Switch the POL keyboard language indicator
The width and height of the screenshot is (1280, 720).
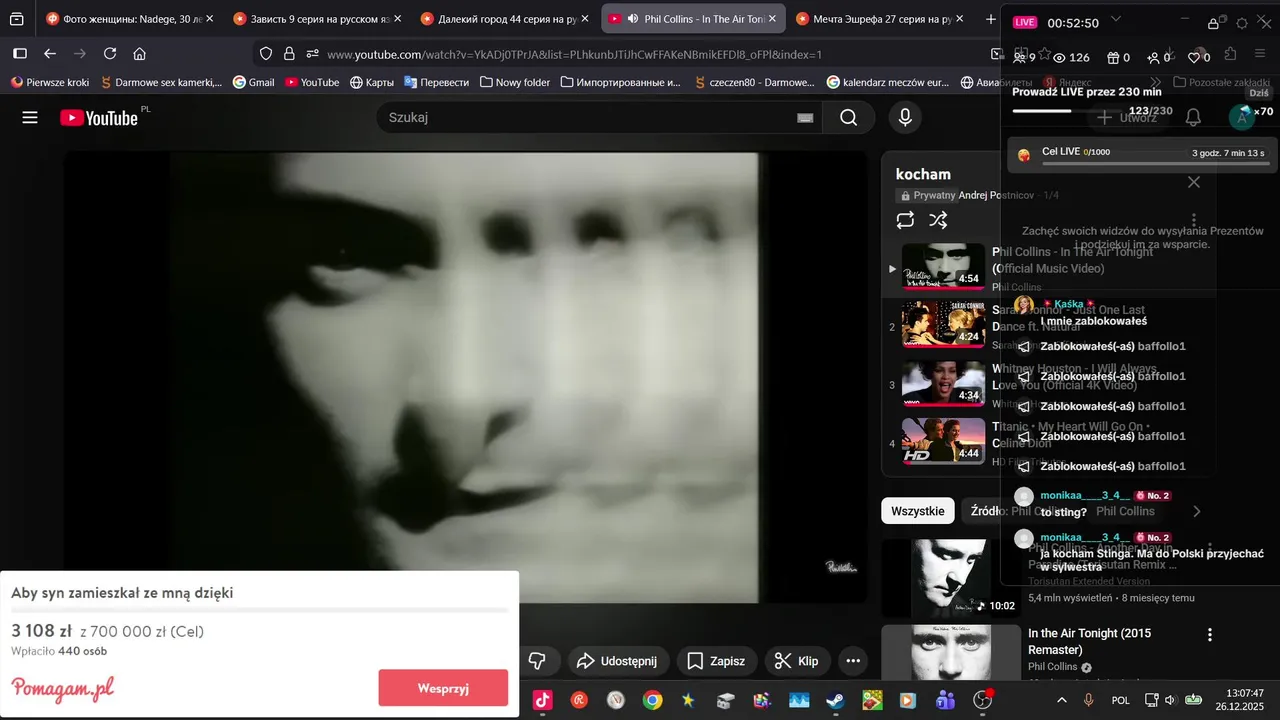(1121, 700)
